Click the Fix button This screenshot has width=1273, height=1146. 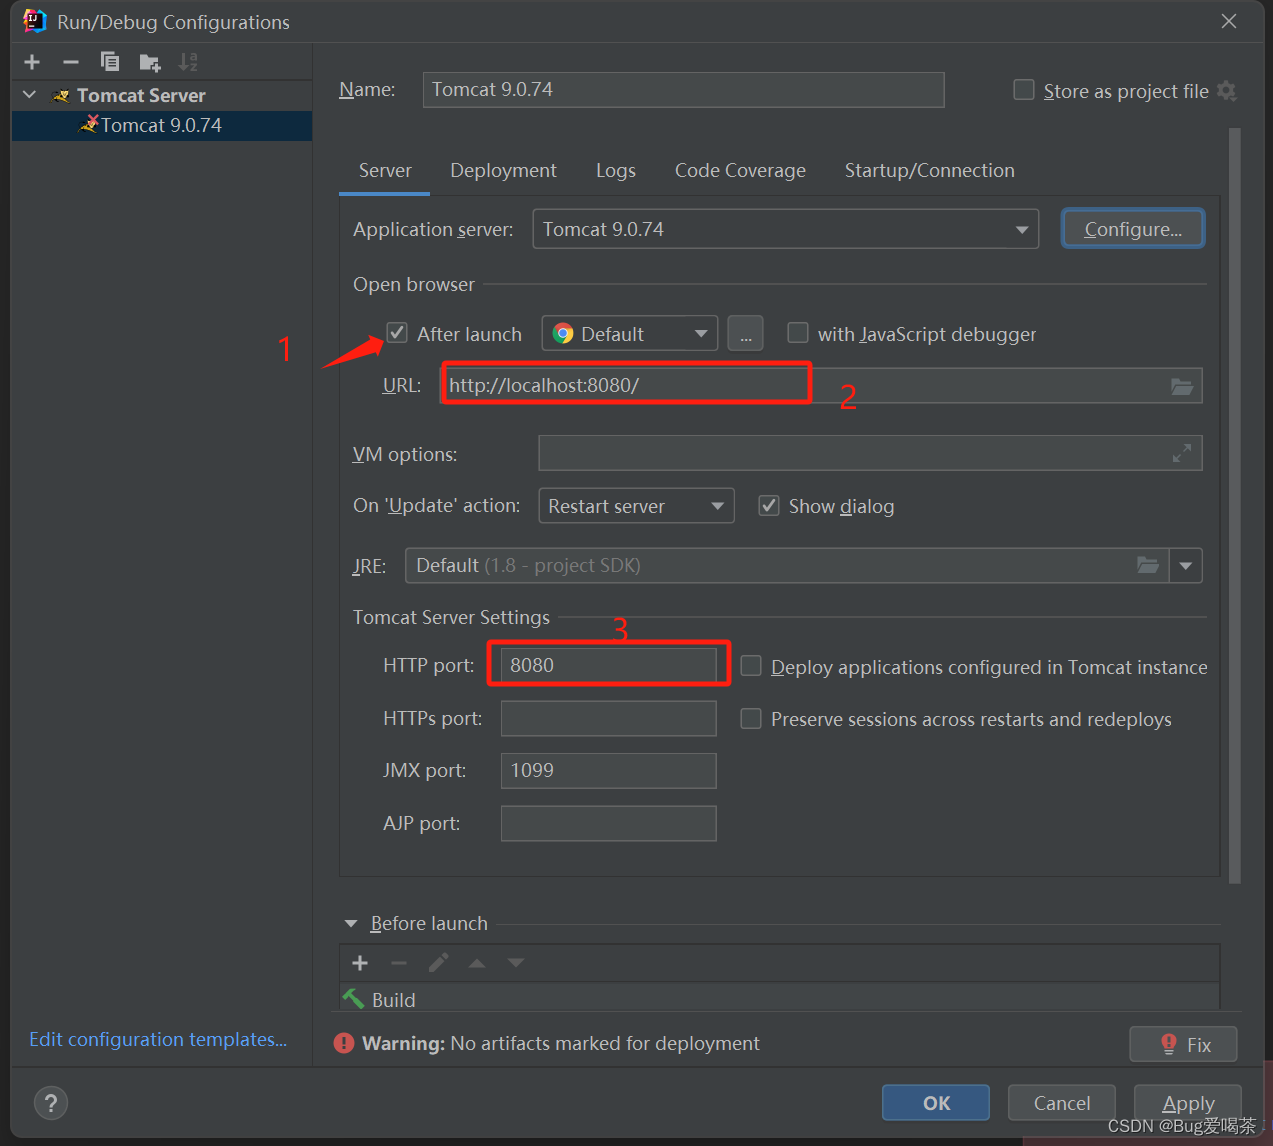[x=1183, y=1045]
